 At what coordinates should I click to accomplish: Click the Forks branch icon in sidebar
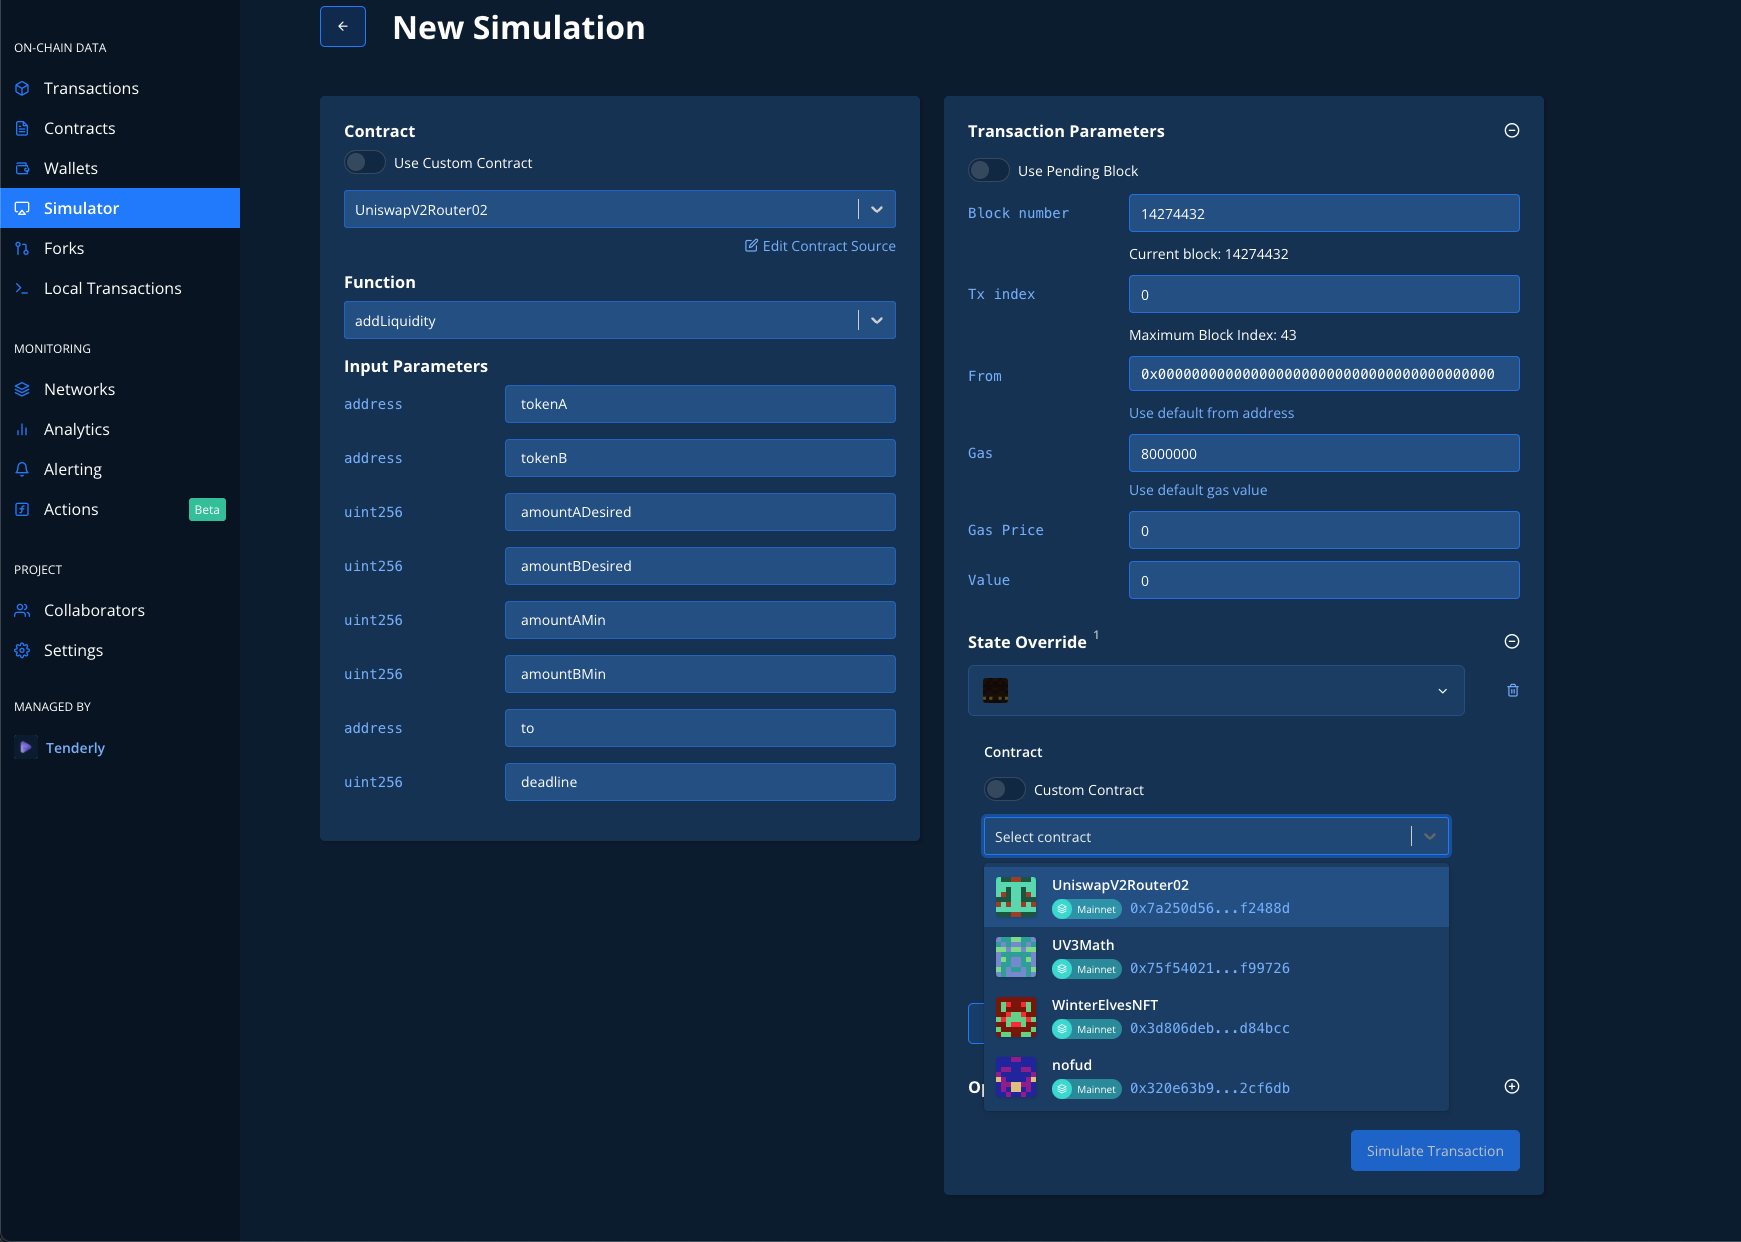pyautogui.click(x=22, y=248)
